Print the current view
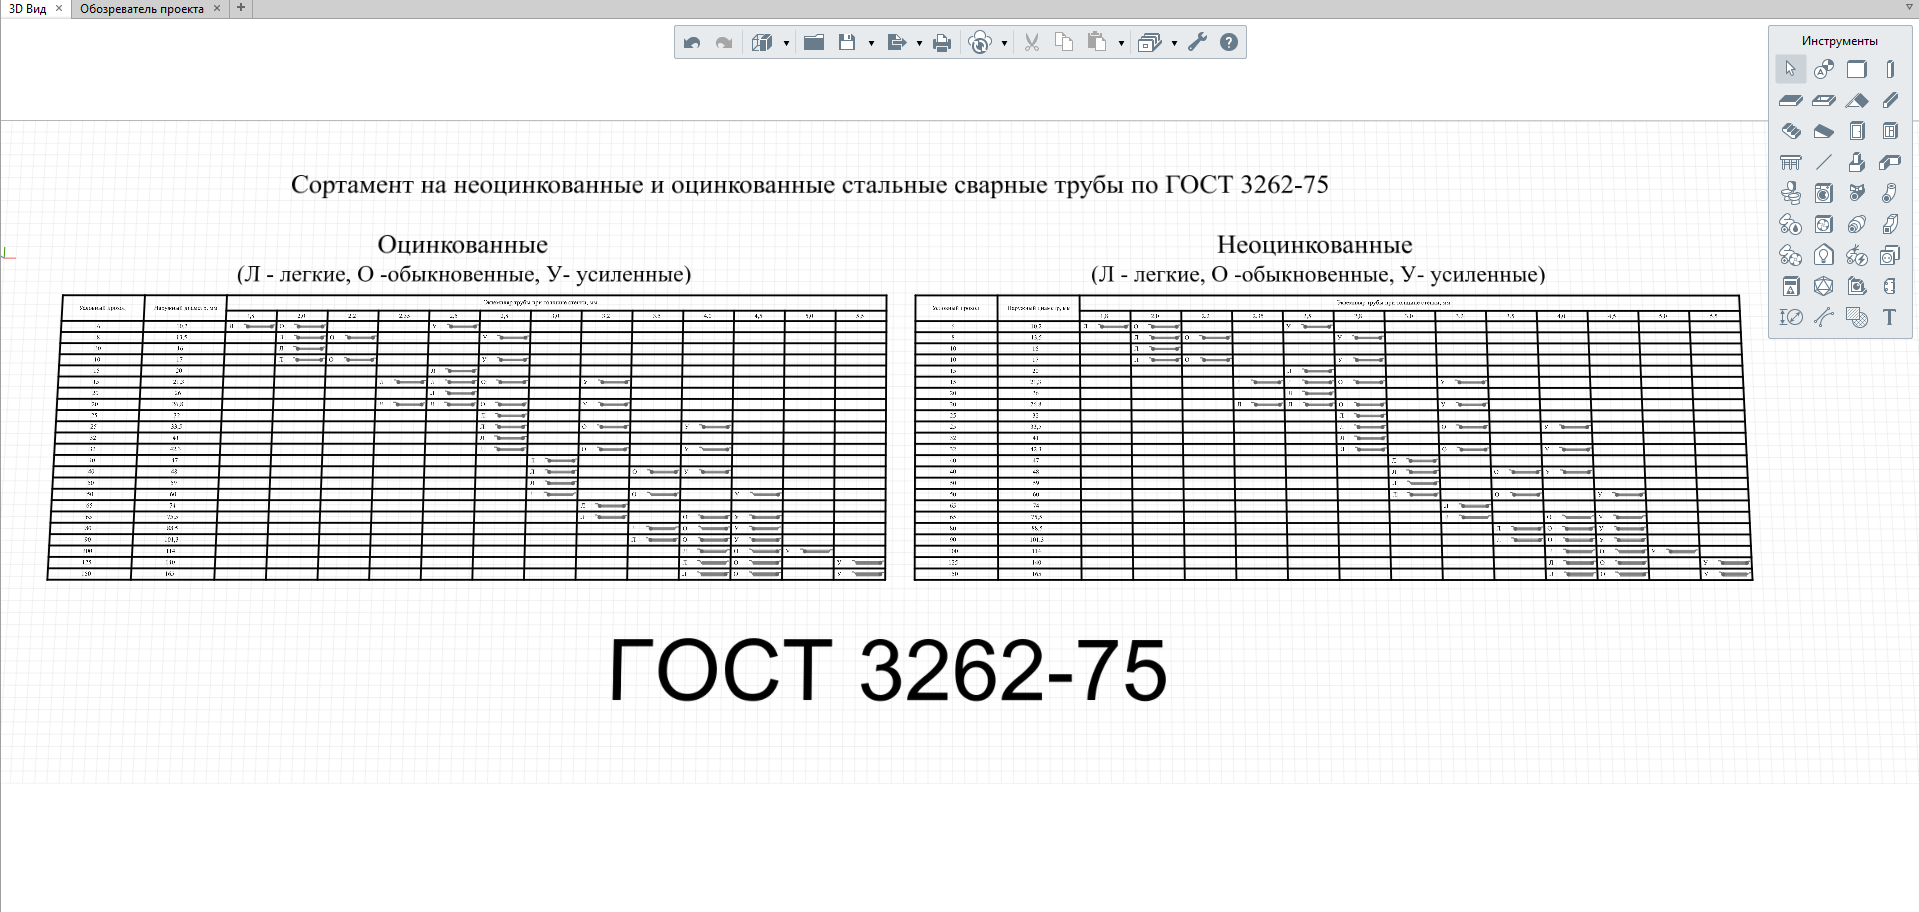1919x912 pixels. [x=942, y=42]
